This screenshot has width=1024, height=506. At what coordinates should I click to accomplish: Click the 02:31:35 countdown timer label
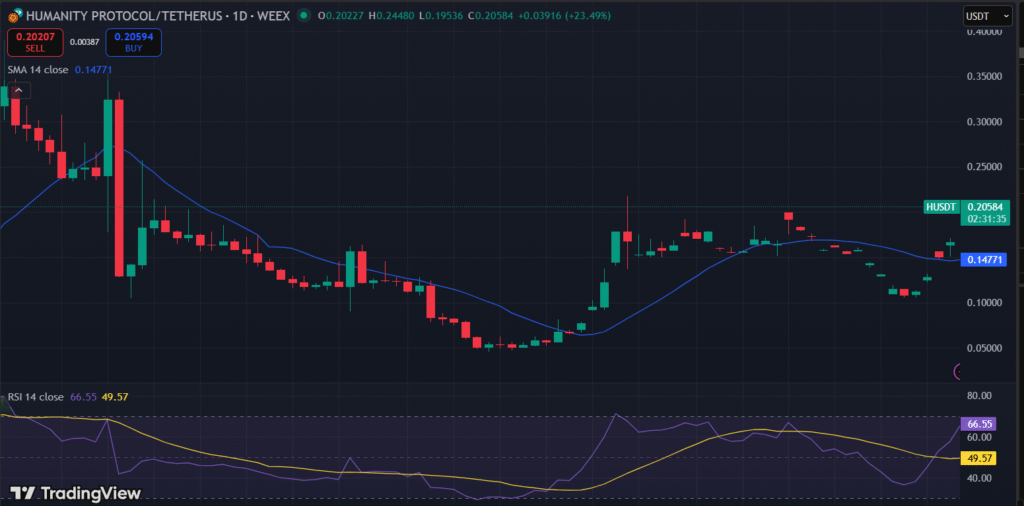point(986,218)
